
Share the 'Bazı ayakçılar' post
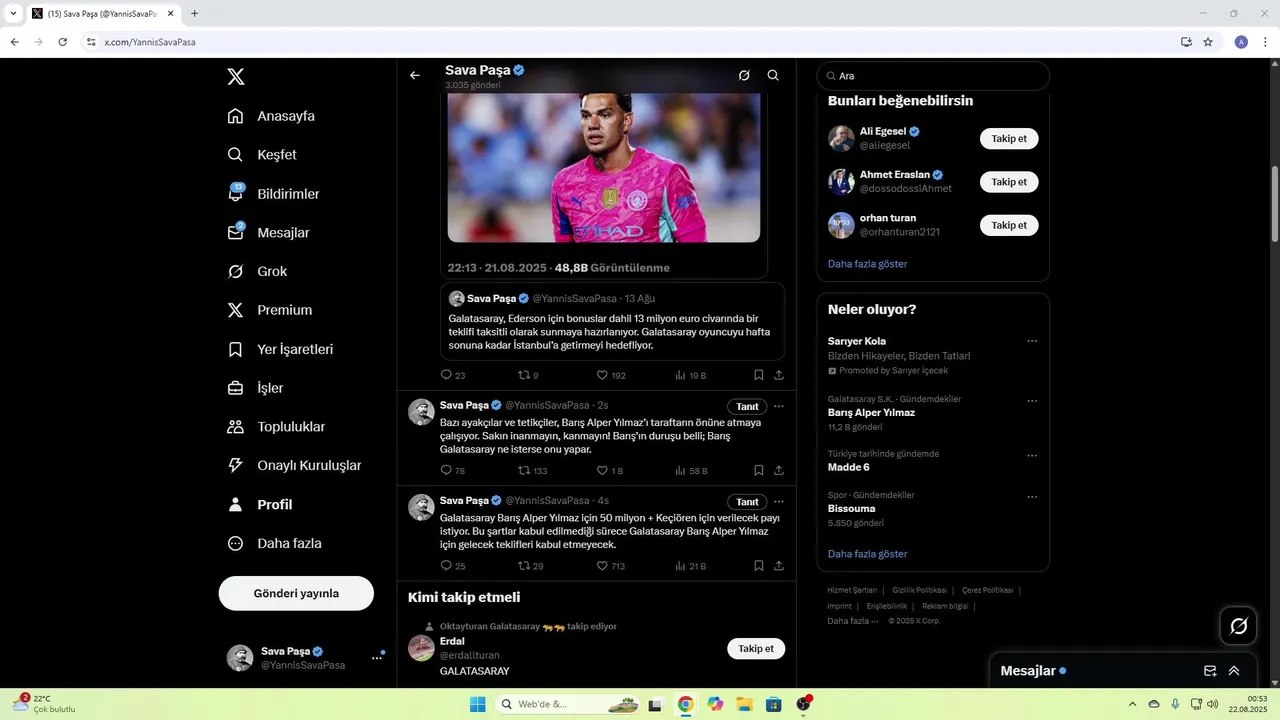(779, 470)
